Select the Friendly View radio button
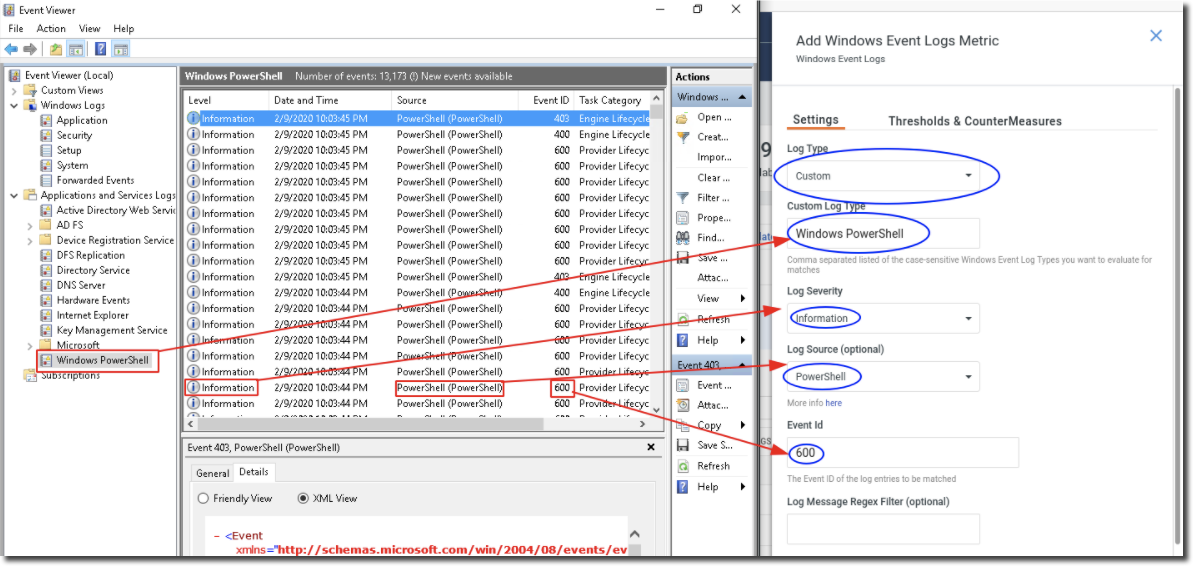The image size is (1193, 566). pos(203,498)
